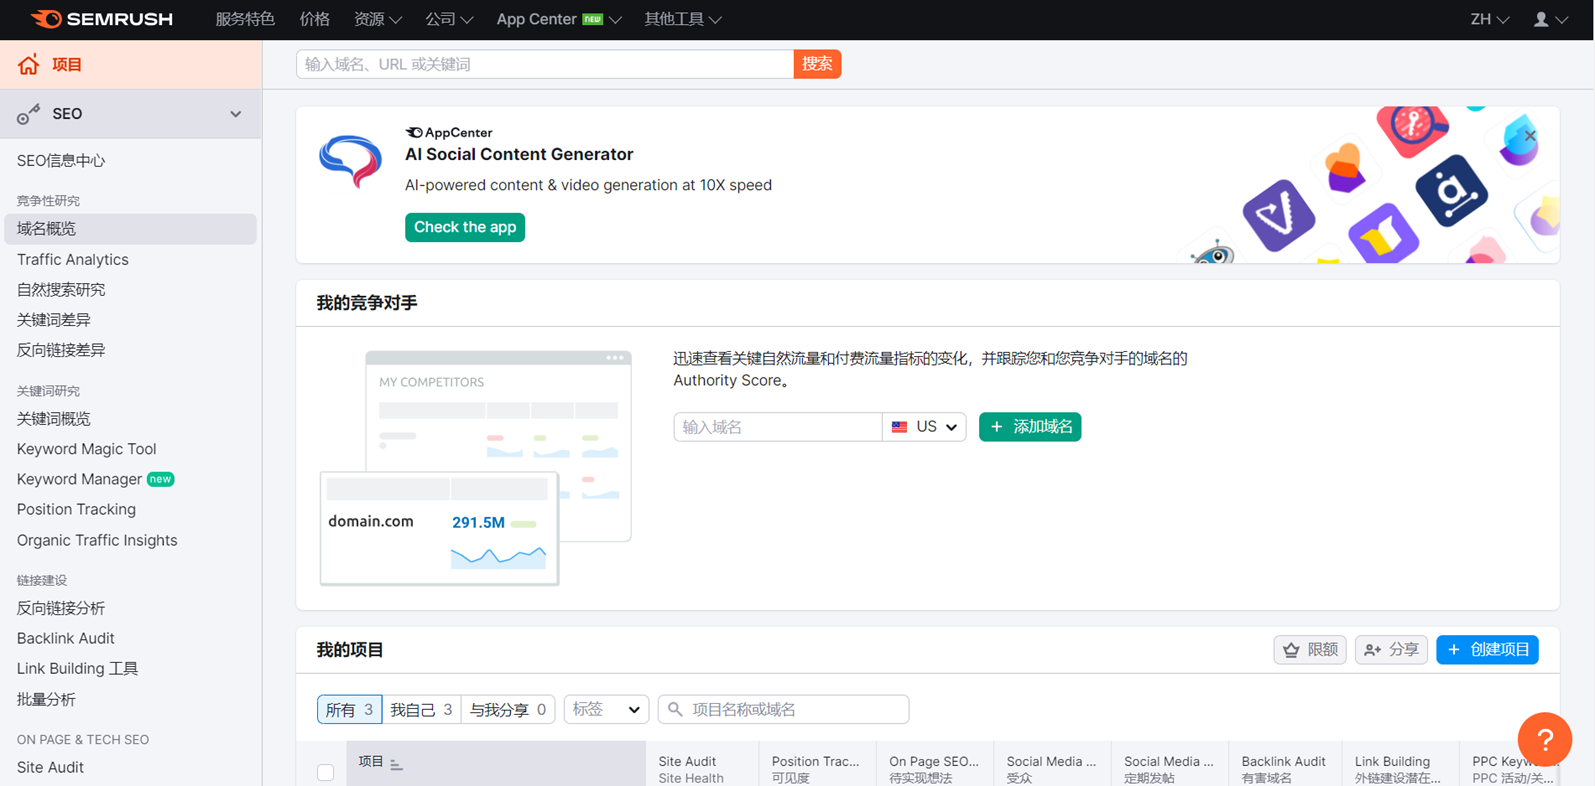Open the 标签 filter dropdown
The image size is (1595, 786).
coord(606,709)
